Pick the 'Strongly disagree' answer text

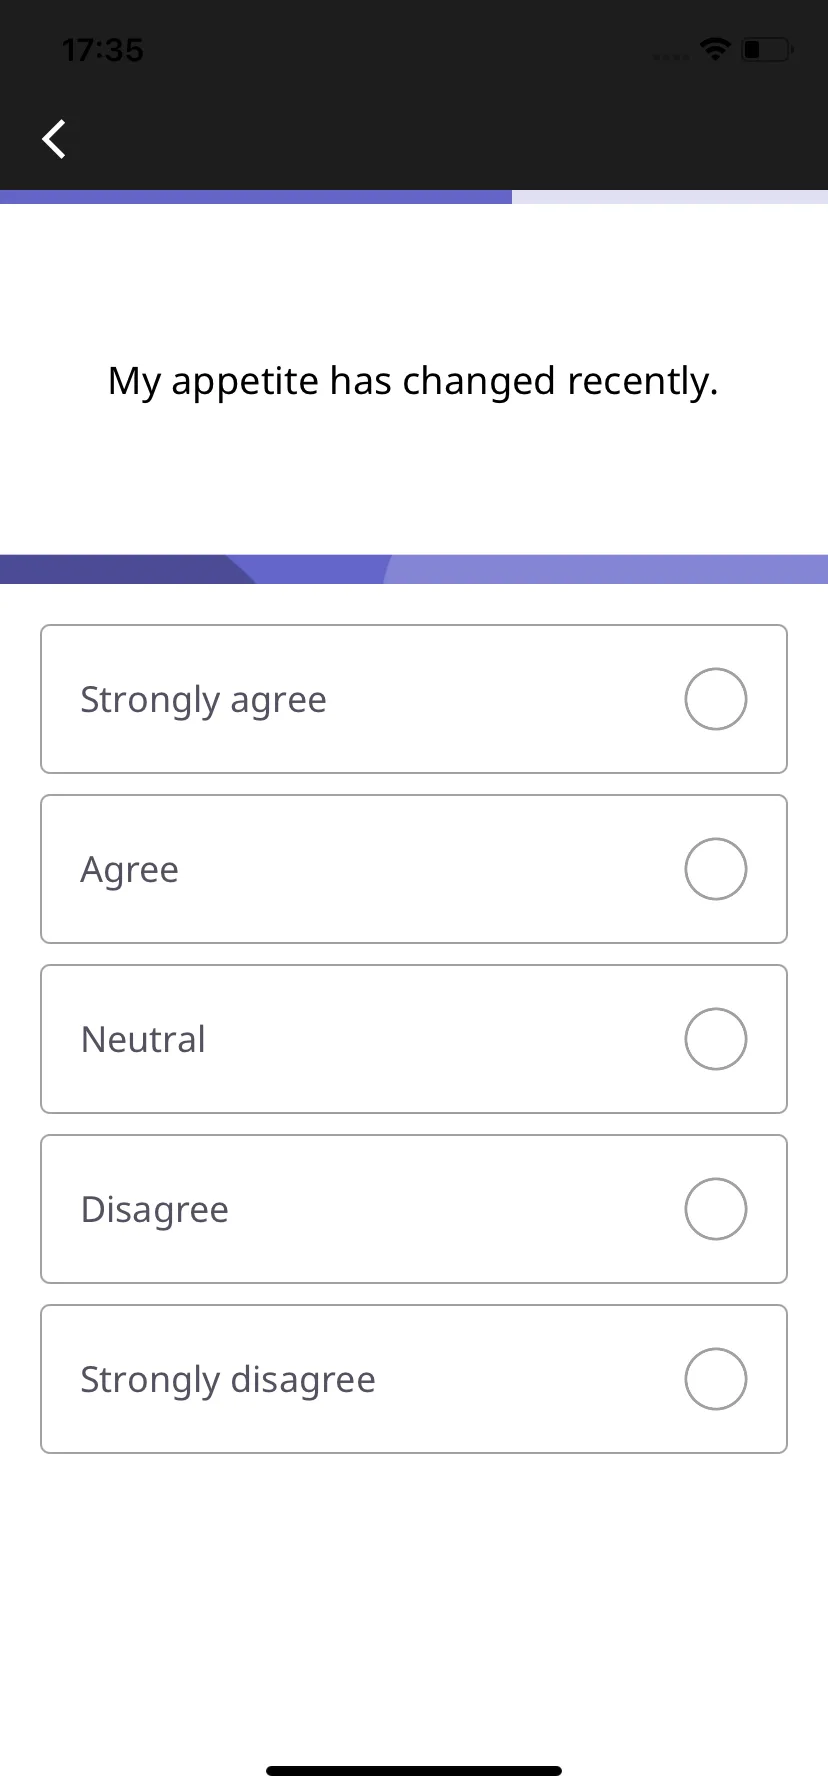228,1380
